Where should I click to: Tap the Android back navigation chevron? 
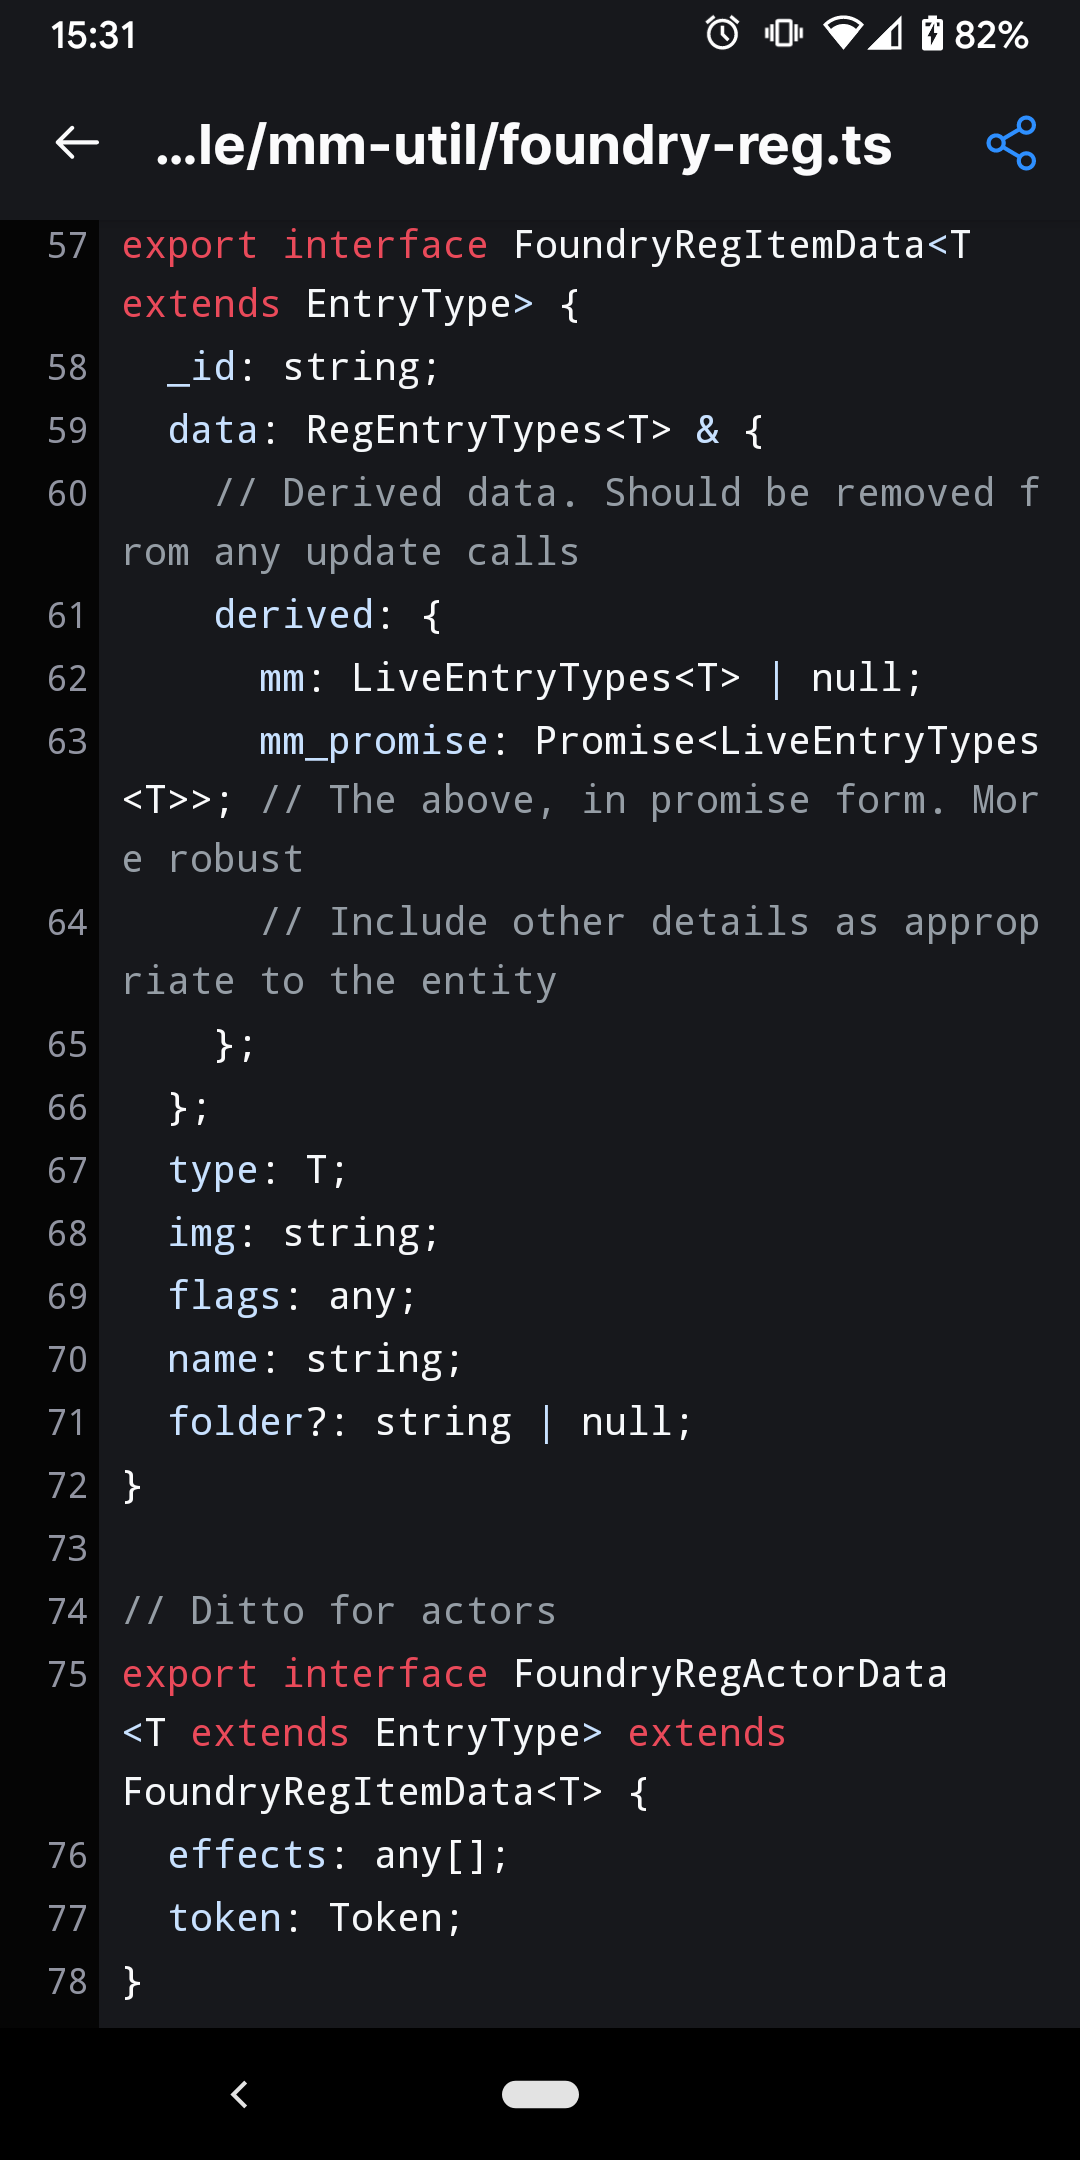pos(239,2094)
